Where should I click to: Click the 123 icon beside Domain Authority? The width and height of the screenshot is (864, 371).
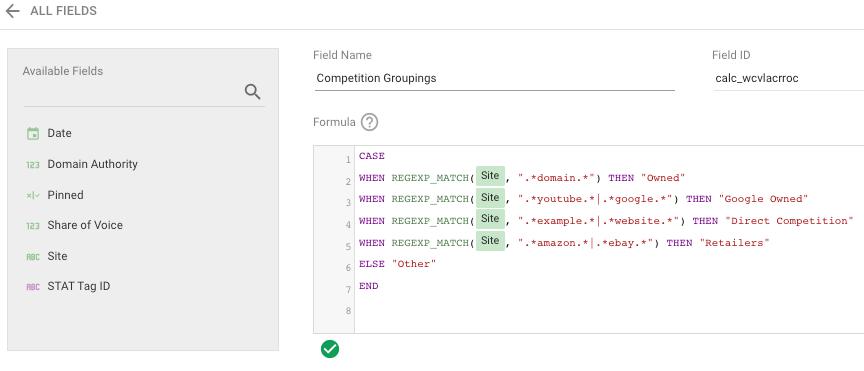pyautogui.click(x=33, y=164)
